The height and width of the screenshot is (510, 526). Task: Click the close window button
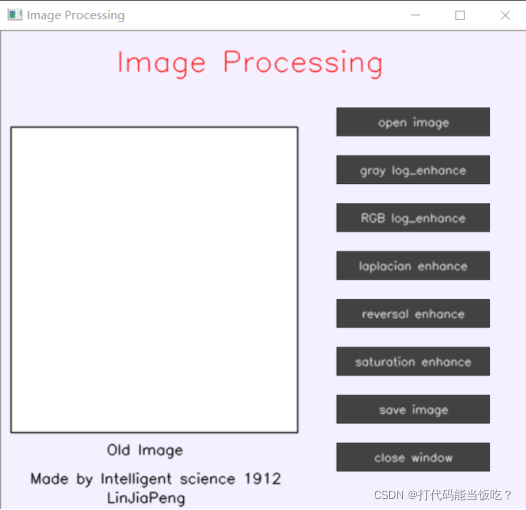[413, 457]
